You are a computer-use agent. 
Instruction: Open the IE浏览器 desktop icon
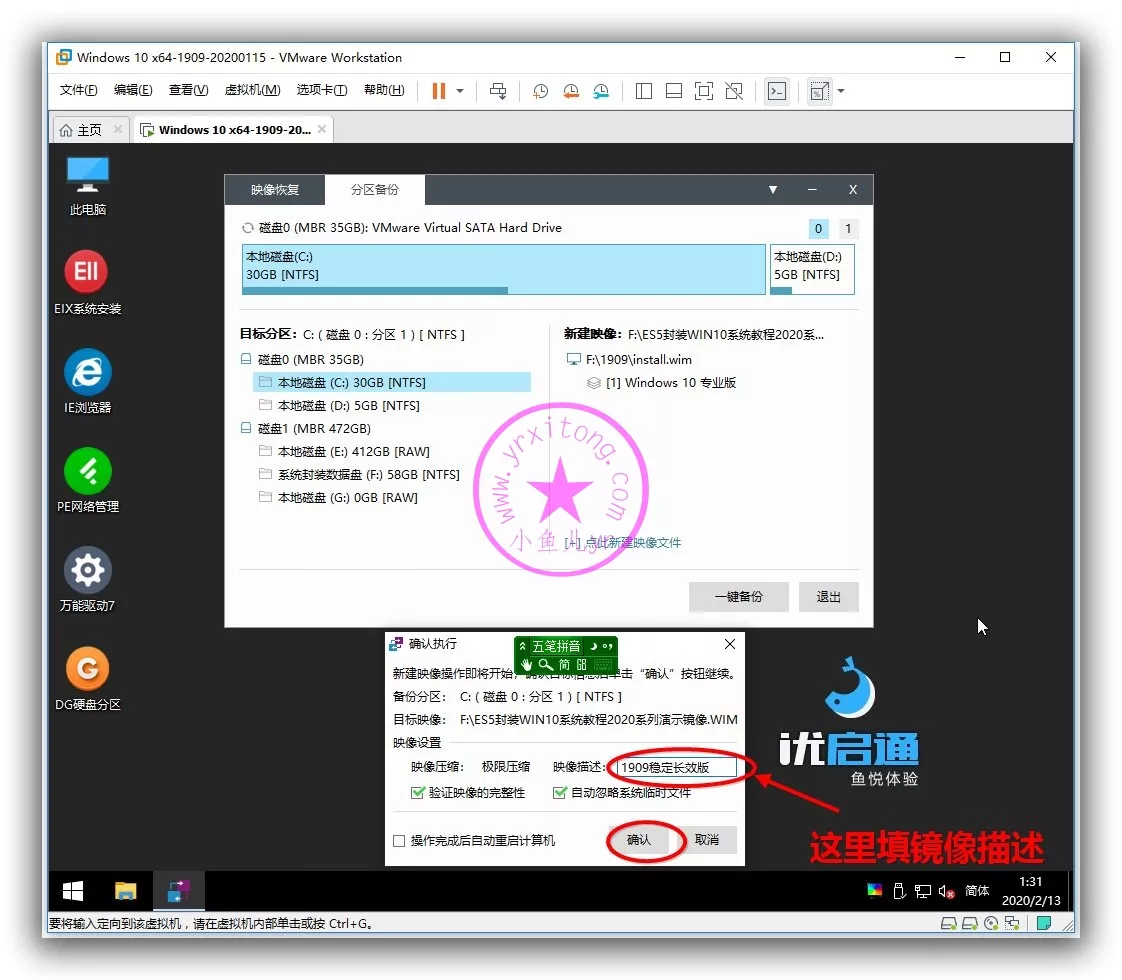pos(87,372)
